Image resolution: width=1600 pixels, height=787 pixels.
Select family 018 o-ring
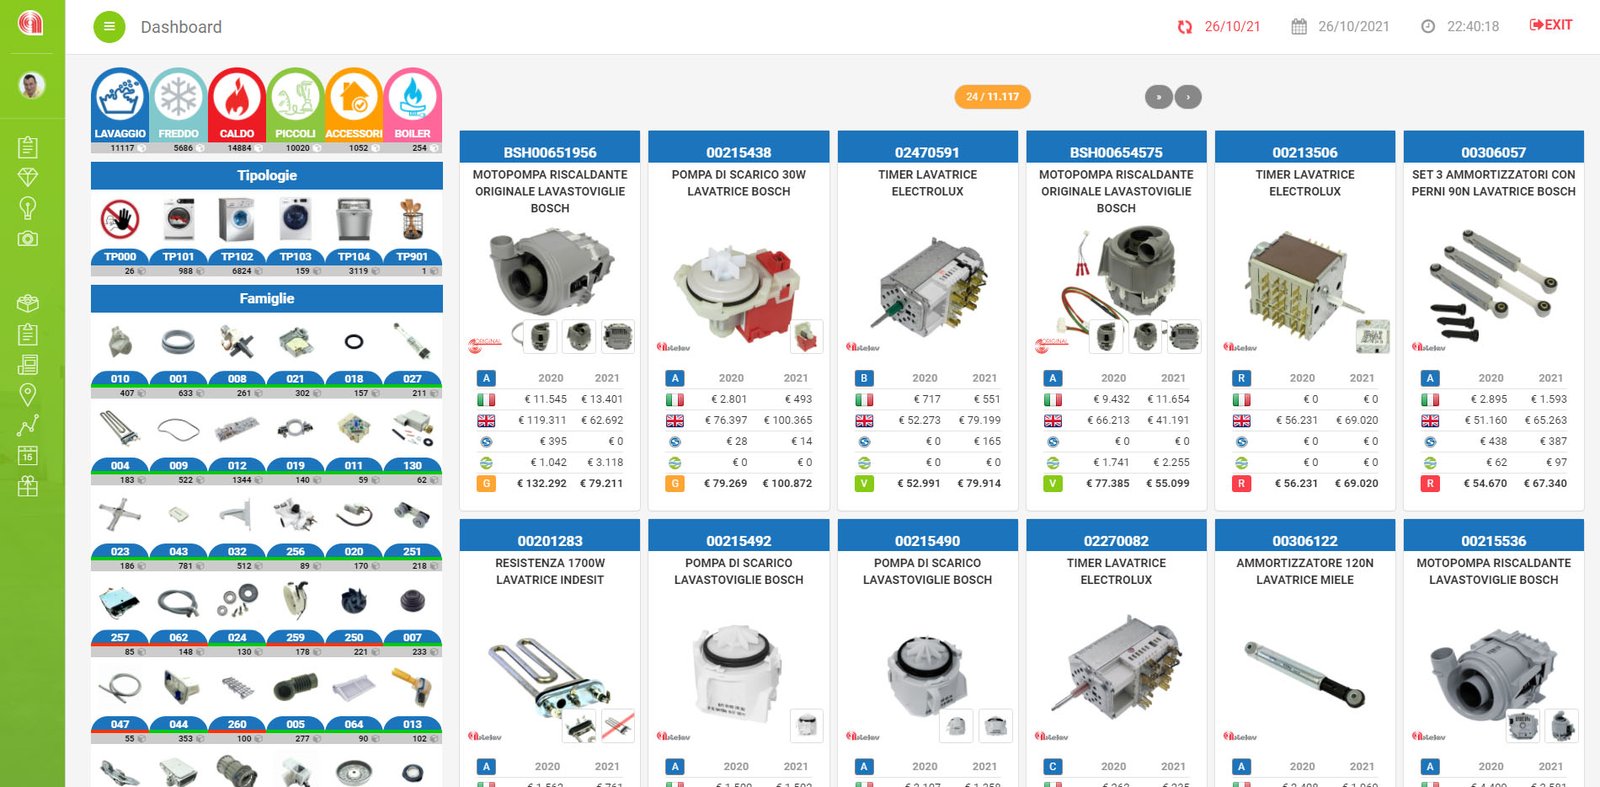(x=354, y=358)
